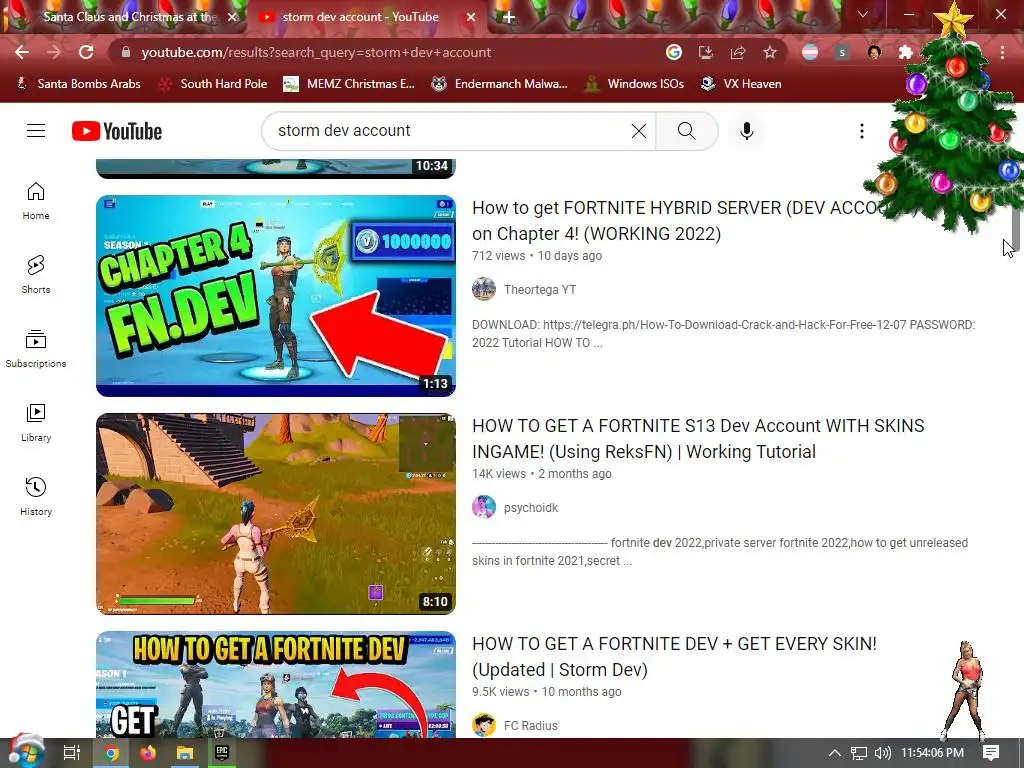Launch Firefox from taskbar
The width and height of the screenshot is (1024, 768).
pos(148,753)
